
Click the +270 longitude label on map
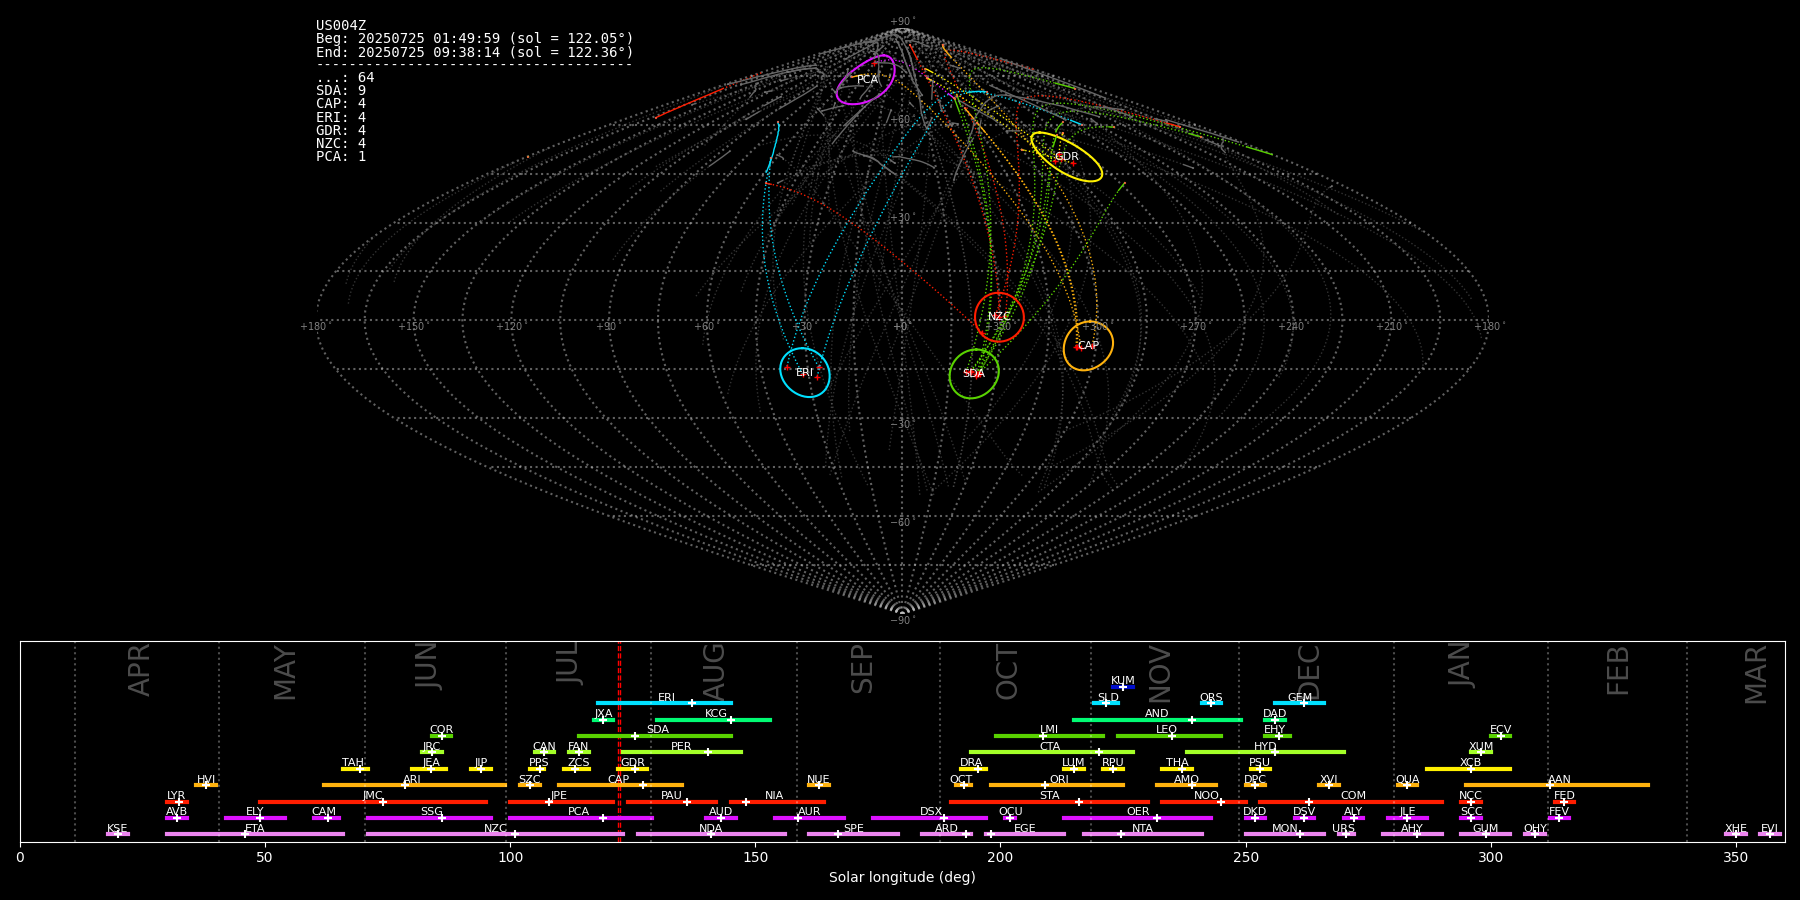(x=1192, y=326)
